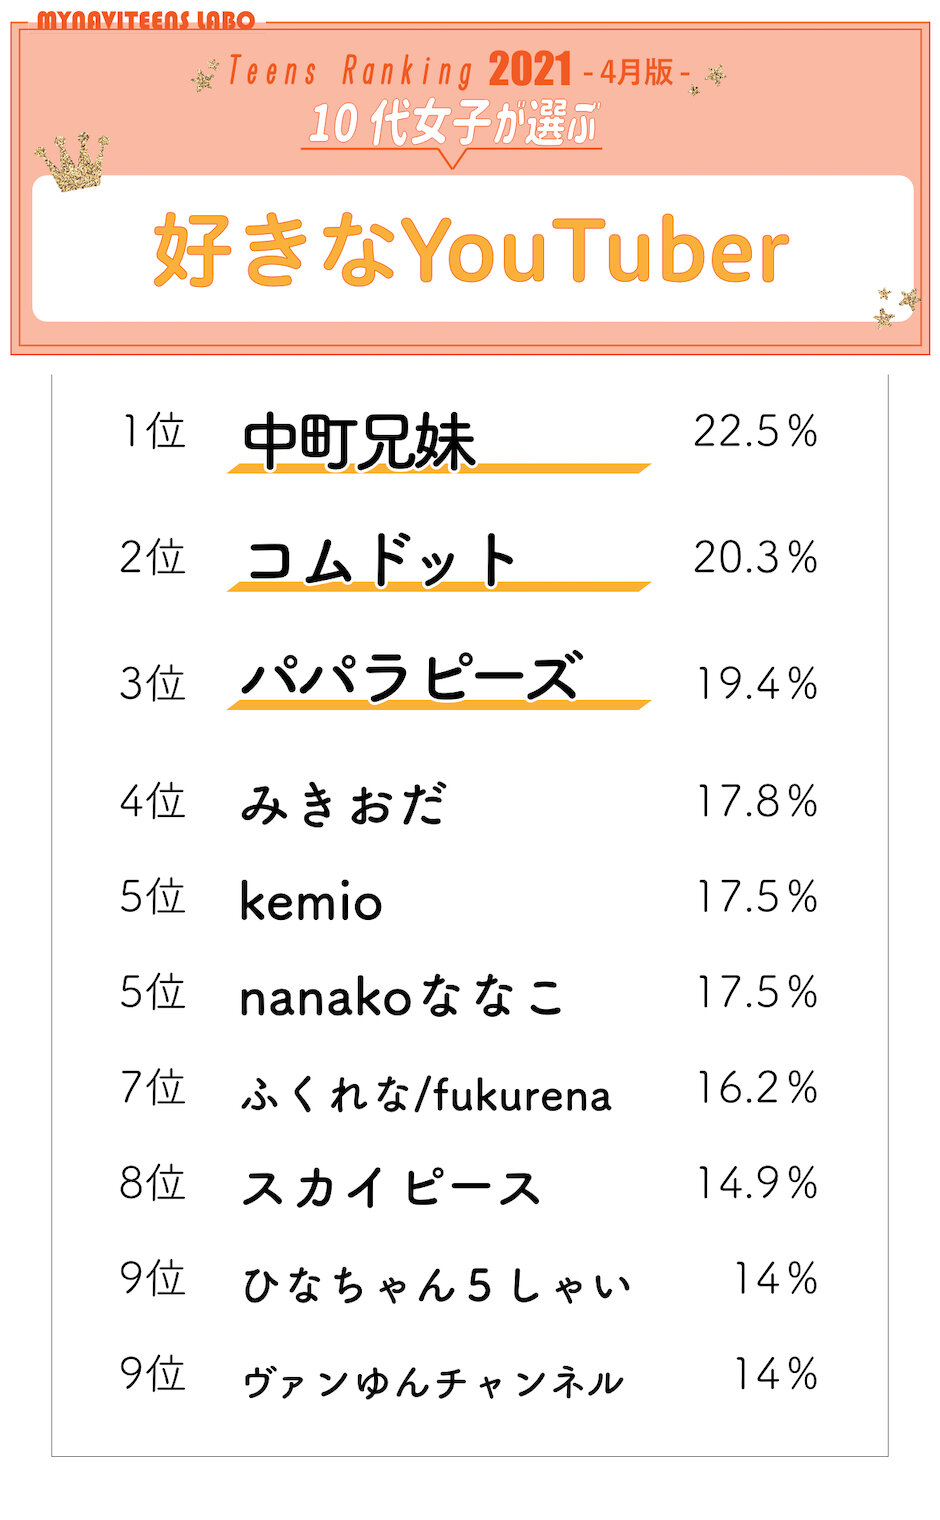Click the 10代女子が選ぶ heading
This screenshot has height=1520, width=940.
click(x=452, y=125)
